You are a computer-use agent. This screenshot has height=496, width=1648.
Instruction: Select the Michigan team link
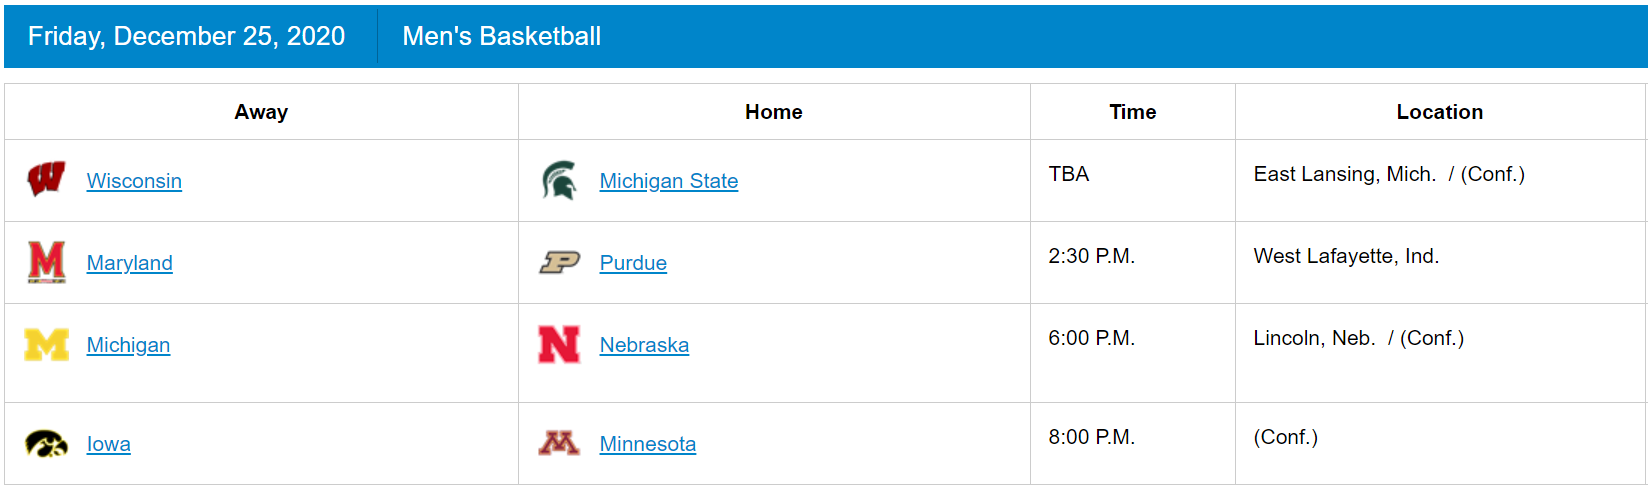click(128, 345)
